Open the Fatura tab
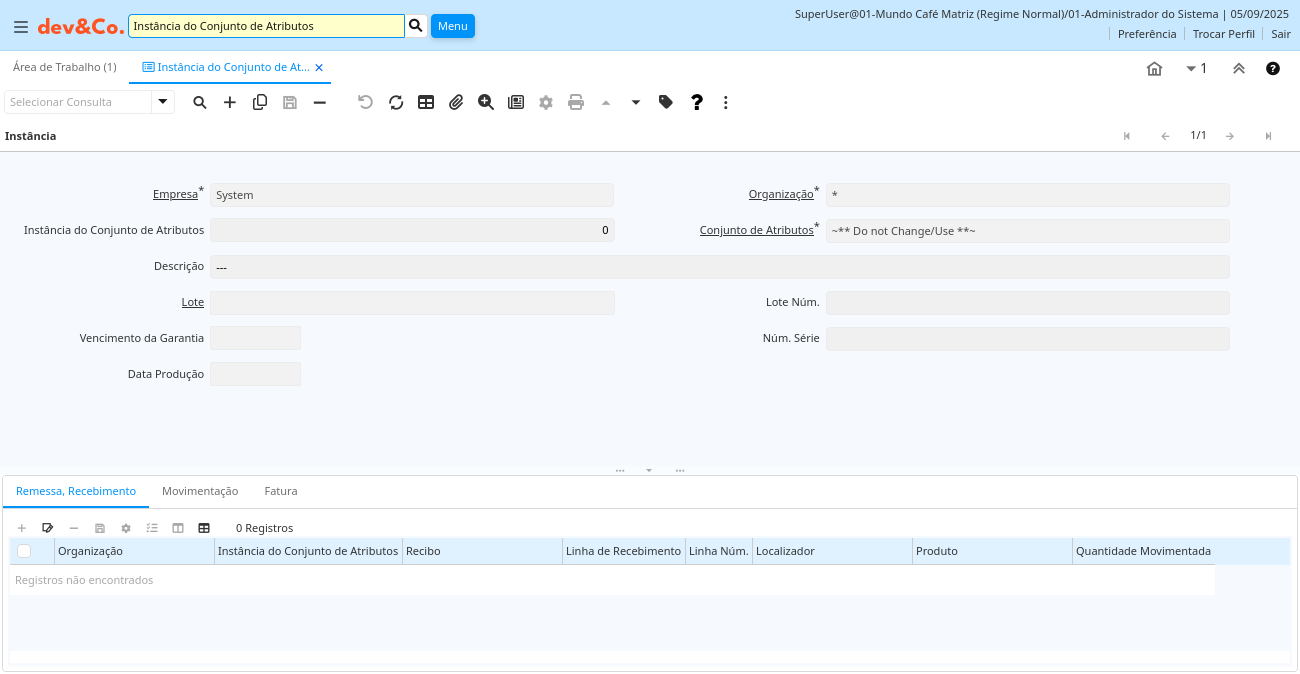 click(x=281, y=491)
